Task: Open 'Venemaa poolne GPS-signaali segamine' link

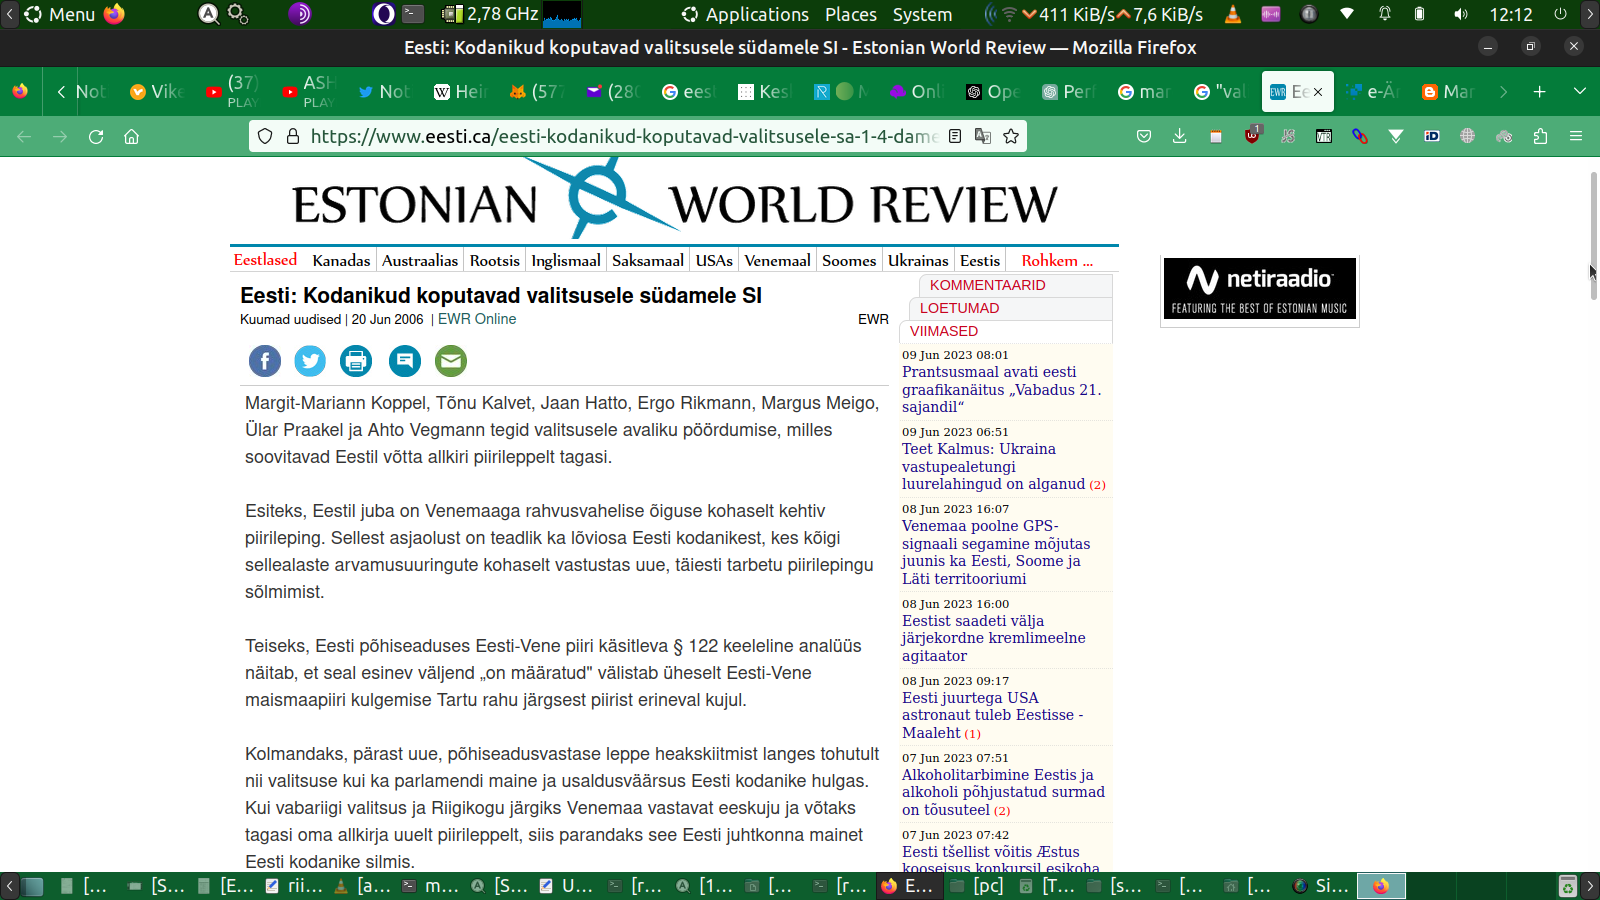Action: (x=996, y=552)
